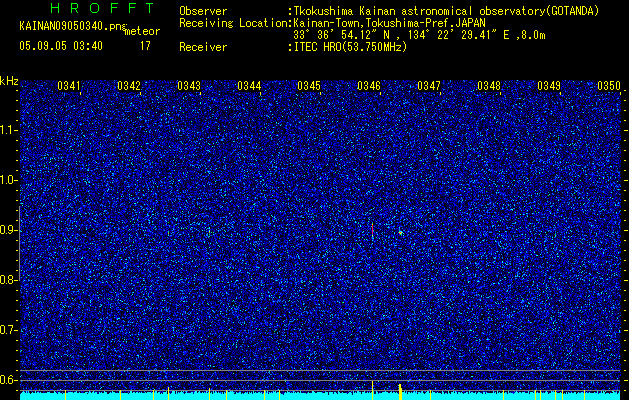Click the Tkokushima Kainan observatory name
This screenshot has width=629, height=400.
click(x=446, y=12)
